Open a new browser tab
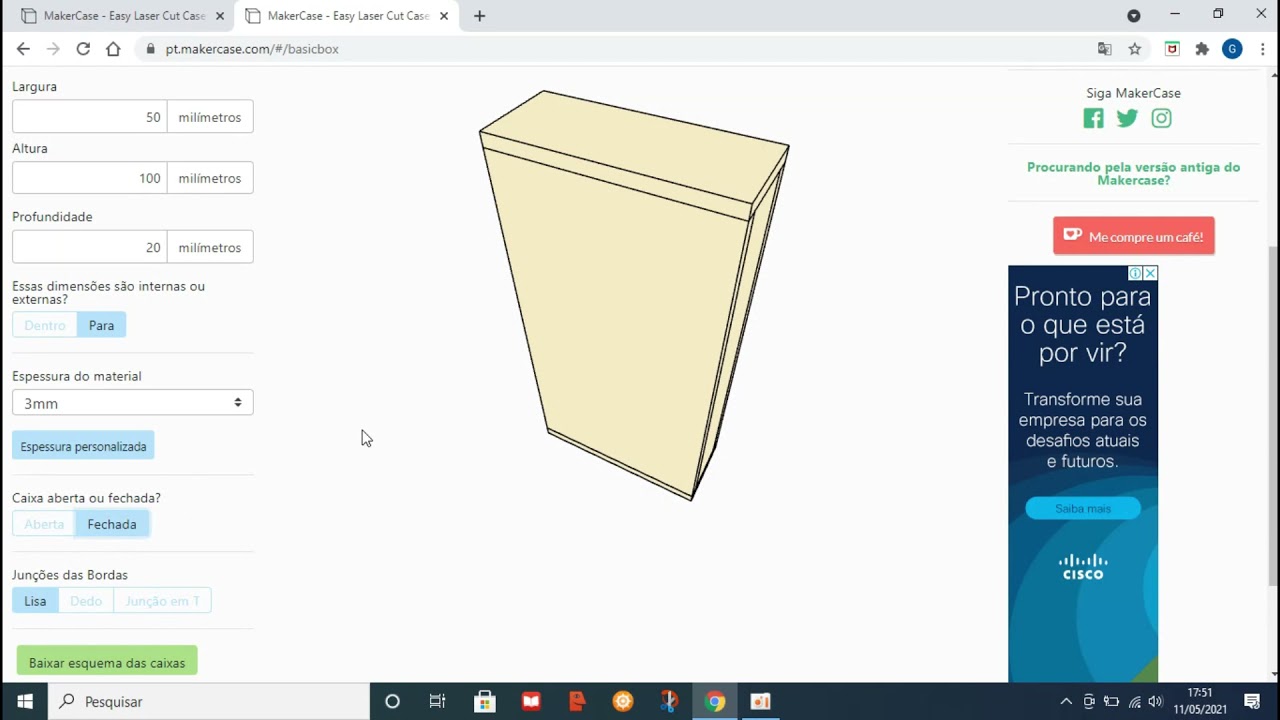Image resolution: width=1280 pixels, height=720 pixels. tap(479, 16)
